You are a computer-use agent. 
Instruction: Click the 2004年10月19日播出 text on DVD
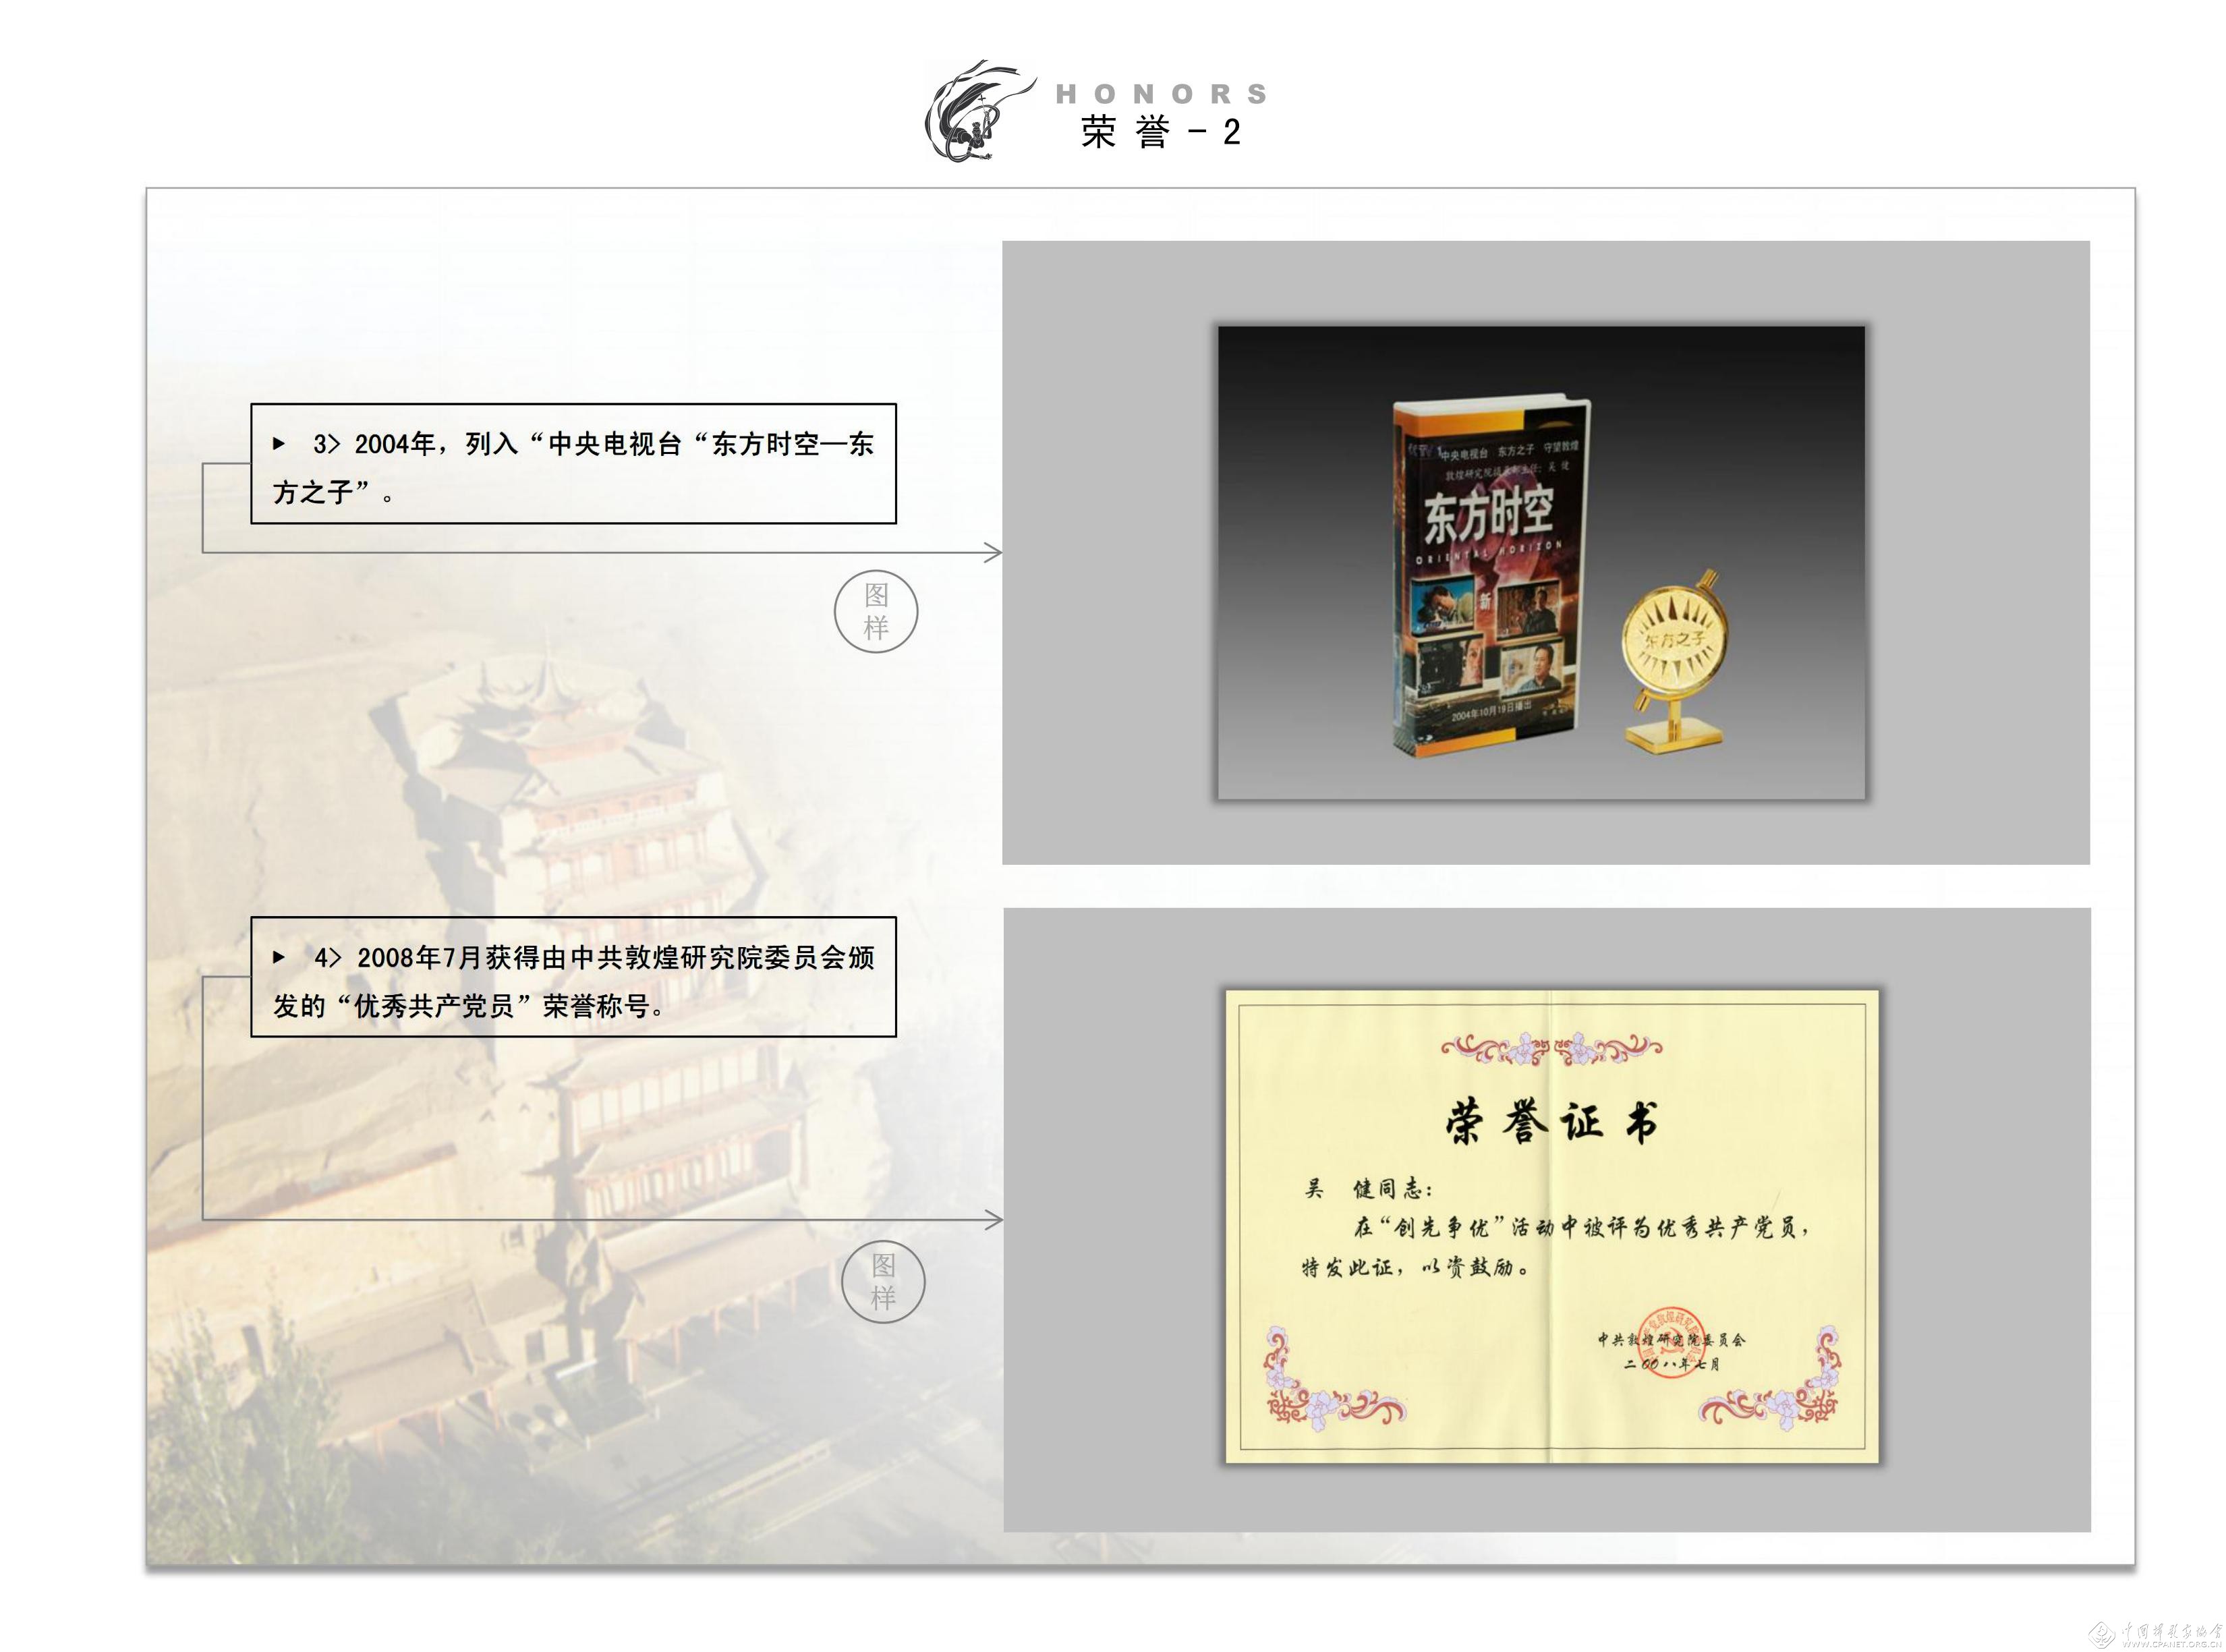[x=1491, y=711]
